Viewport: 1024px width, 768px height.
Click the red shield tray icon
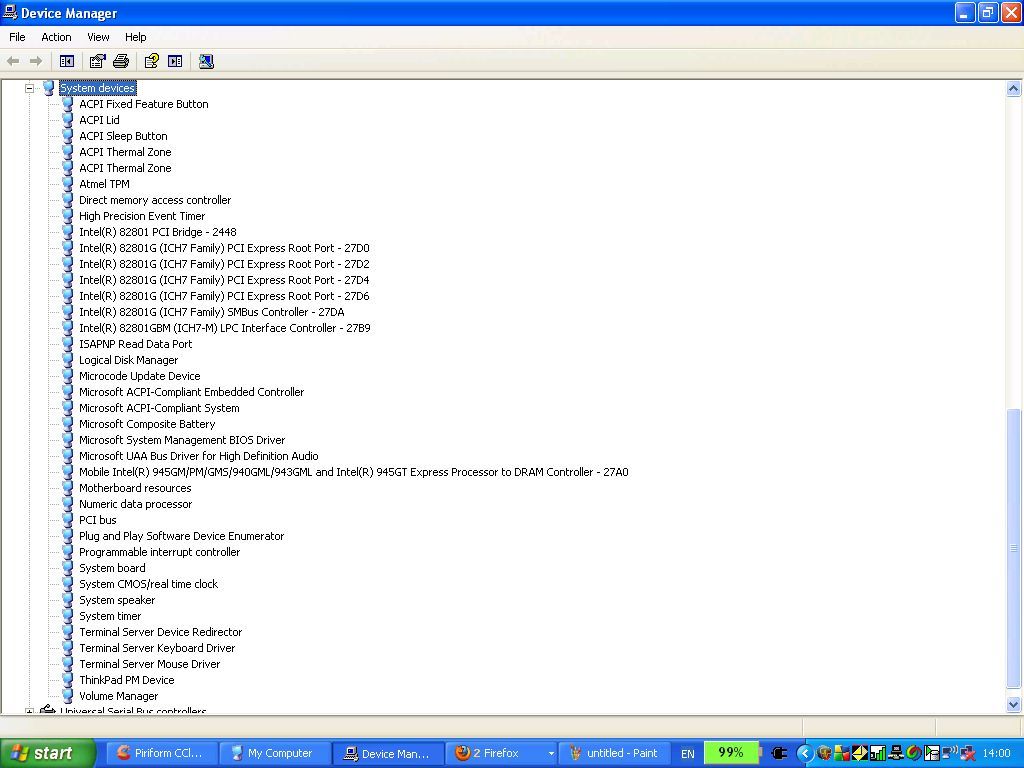coord(824,753)
